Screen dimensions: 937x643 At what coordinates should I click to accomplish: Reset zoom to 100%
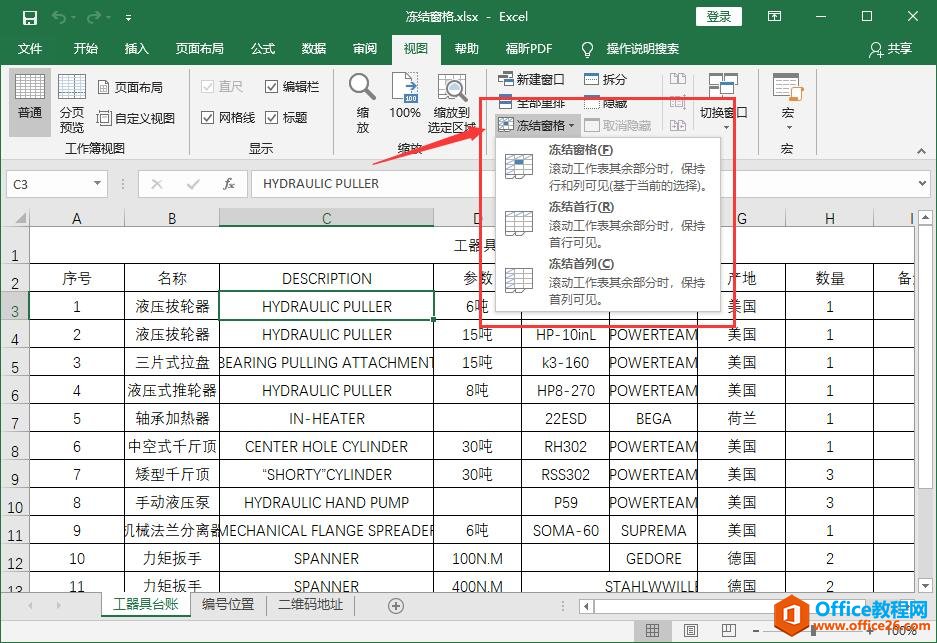(405, 96)
